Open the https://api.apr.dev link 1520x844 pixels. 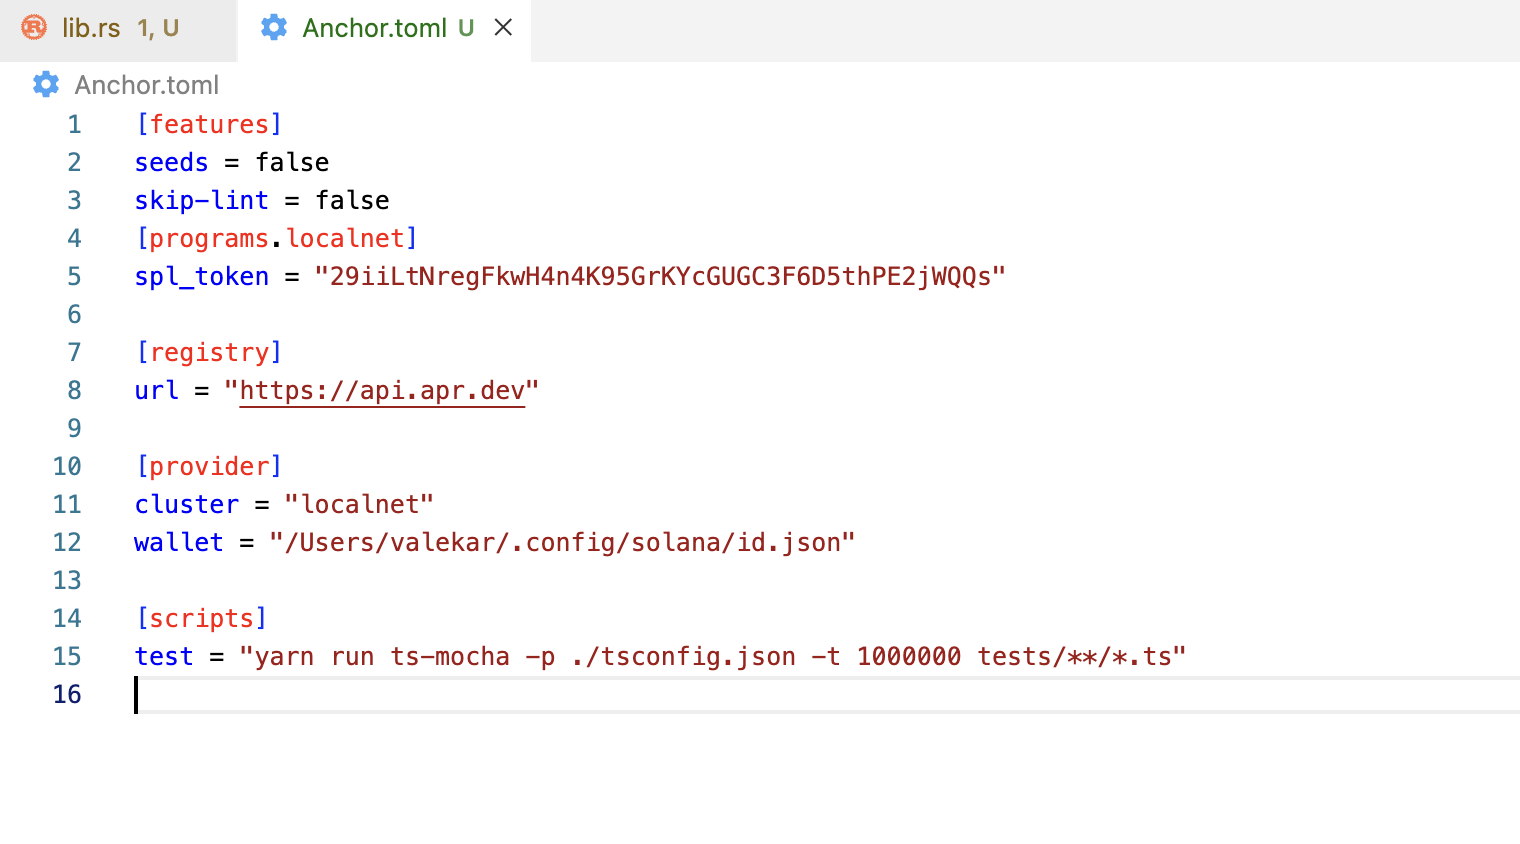[383, 390]
